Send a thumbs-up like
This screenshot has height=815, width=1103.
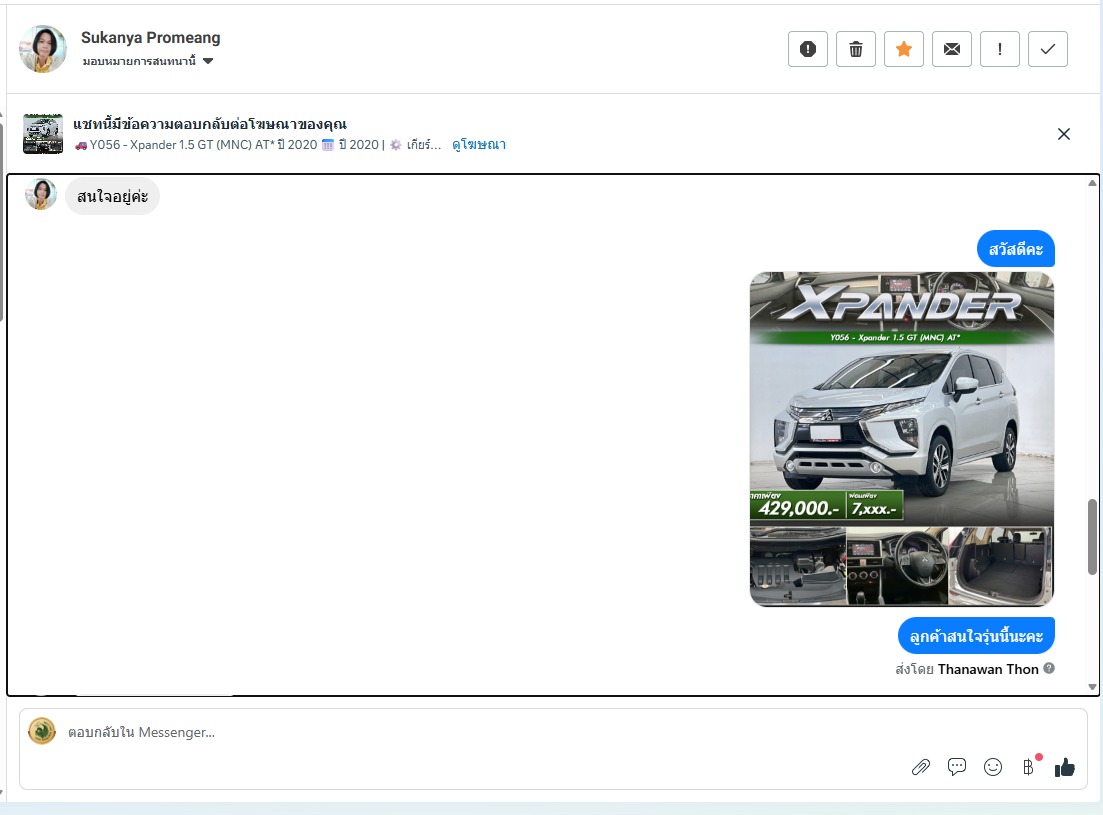click(x=1065, y=767)
